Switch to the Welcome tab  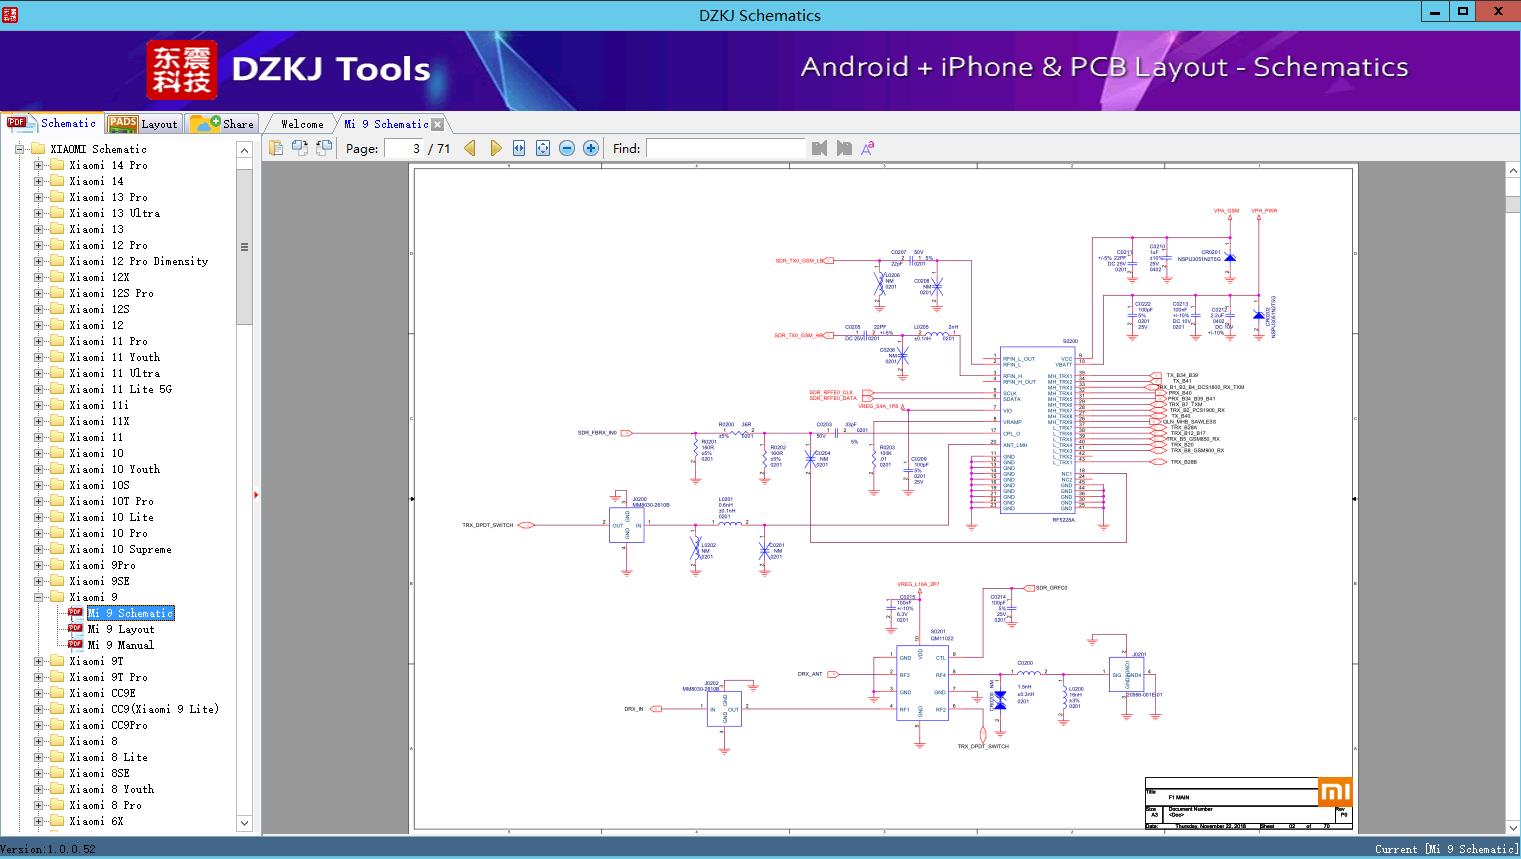coord(302,124)
